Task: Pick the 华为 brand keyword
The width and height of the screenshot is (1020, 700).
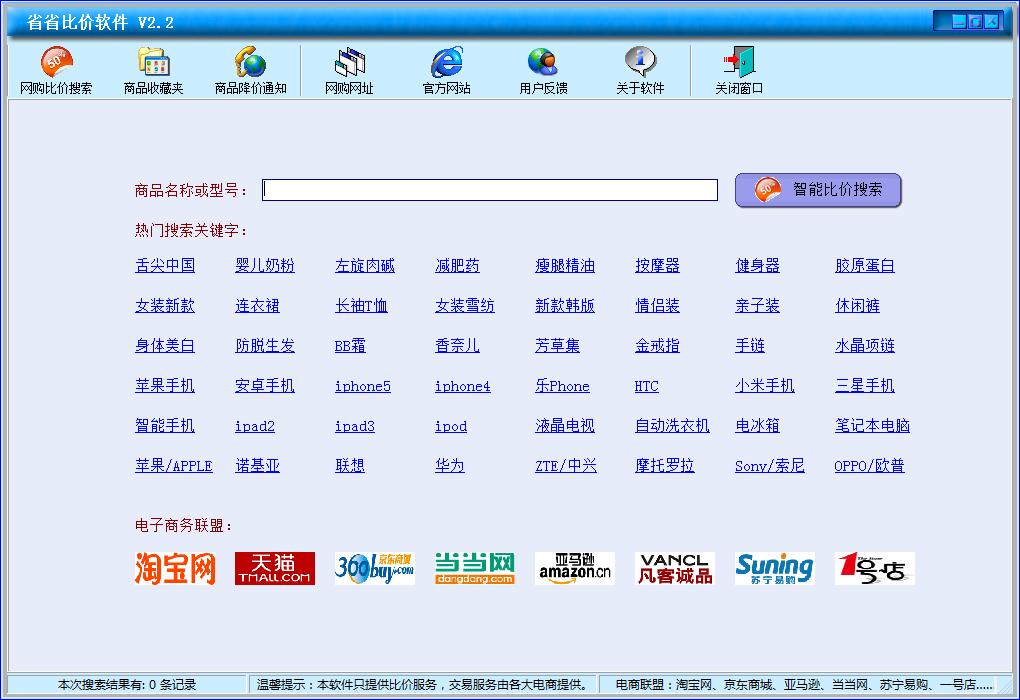Action: pos(450,466)
